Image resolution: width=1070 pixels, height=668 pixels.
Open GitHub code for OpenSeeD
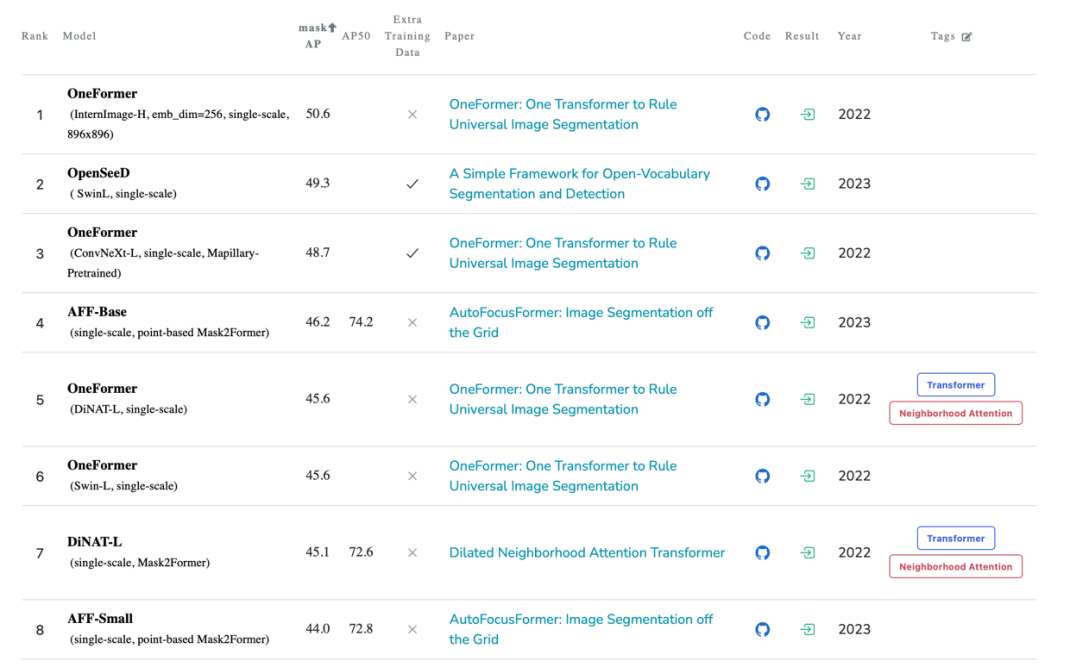point(762,184)
